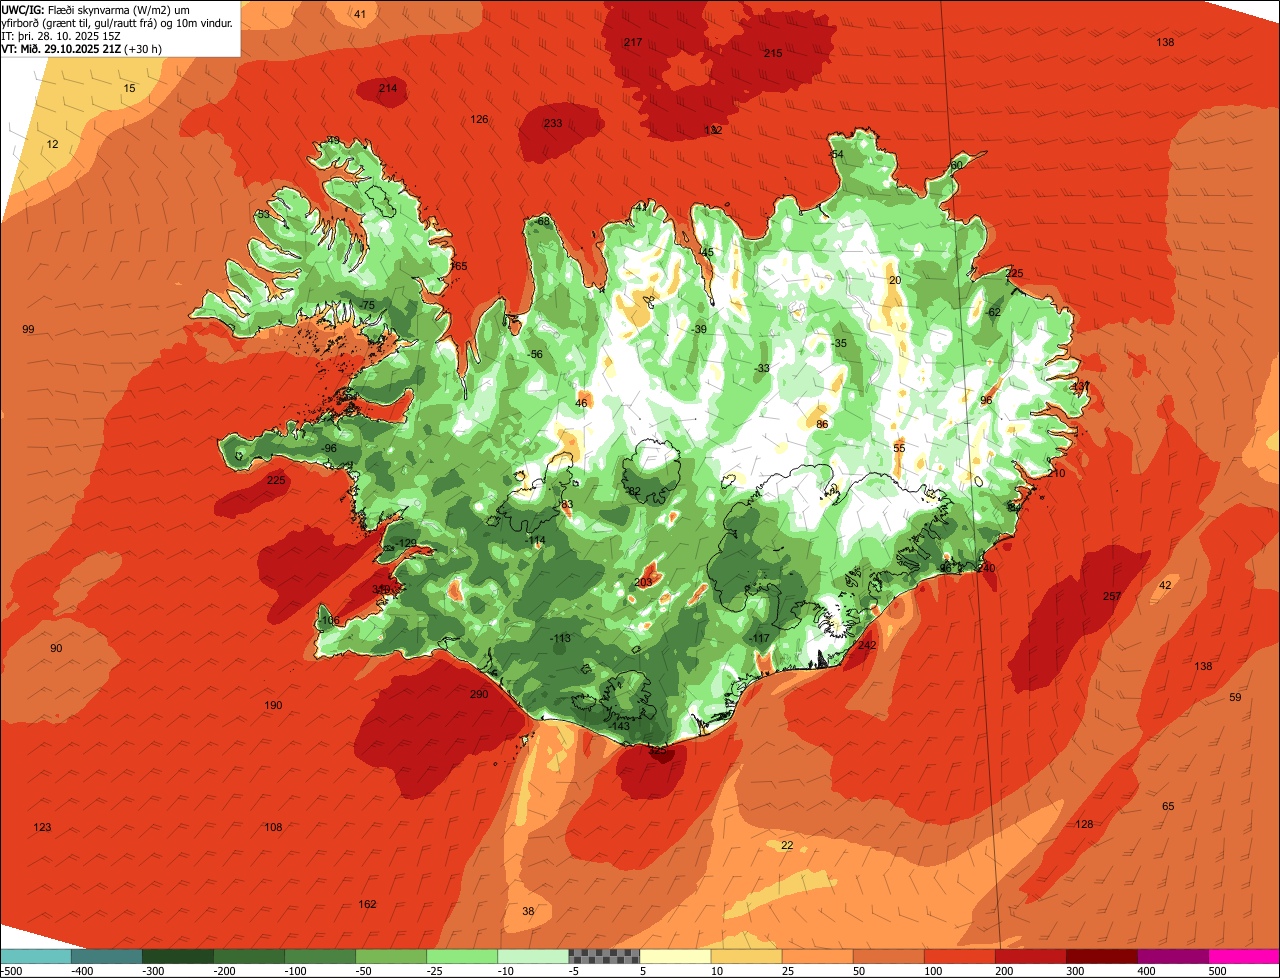Click the map value -117 on Vatnajökull
Viewport: 1280px width, 978px height.
760,638
